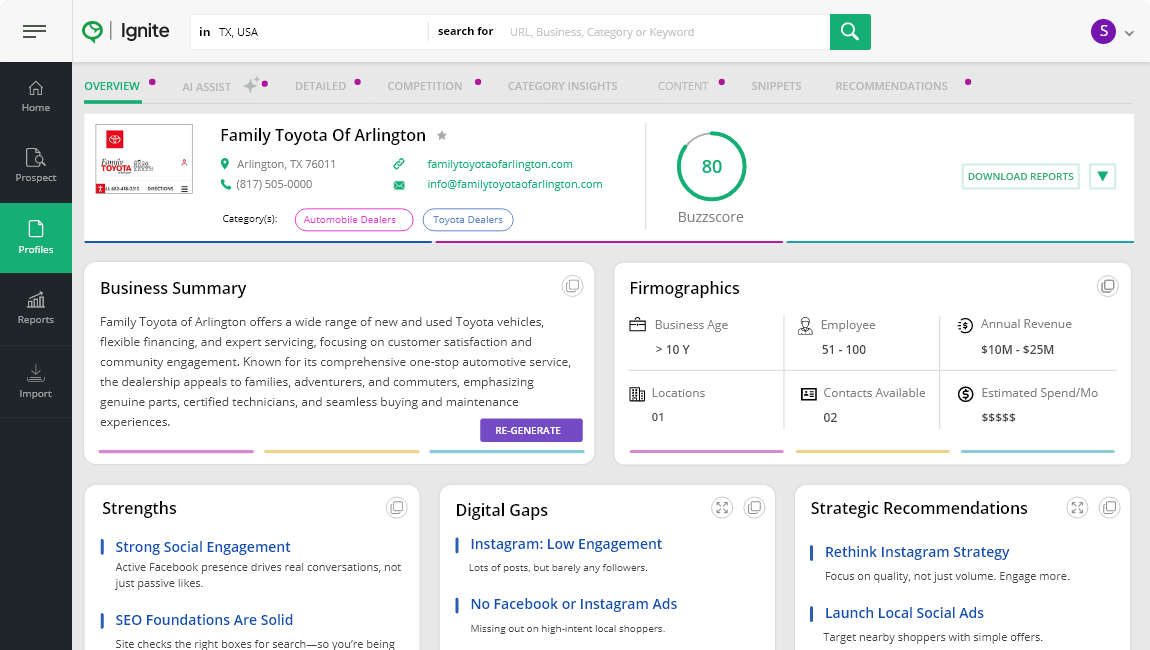Copy the Firmographics card
Image resolution: width=1150 pixels, height=650 pixels.
click(1107, 285)
